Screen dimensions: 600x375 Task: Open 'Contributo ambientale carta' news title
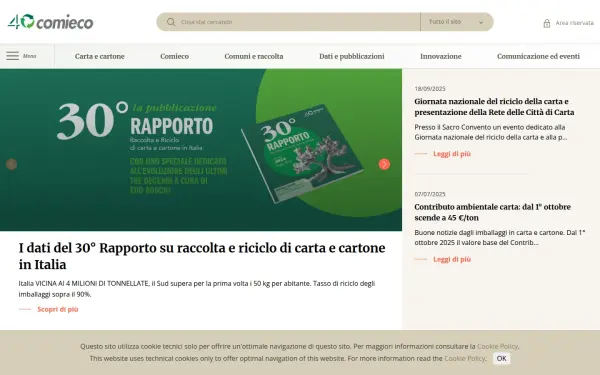492,212
